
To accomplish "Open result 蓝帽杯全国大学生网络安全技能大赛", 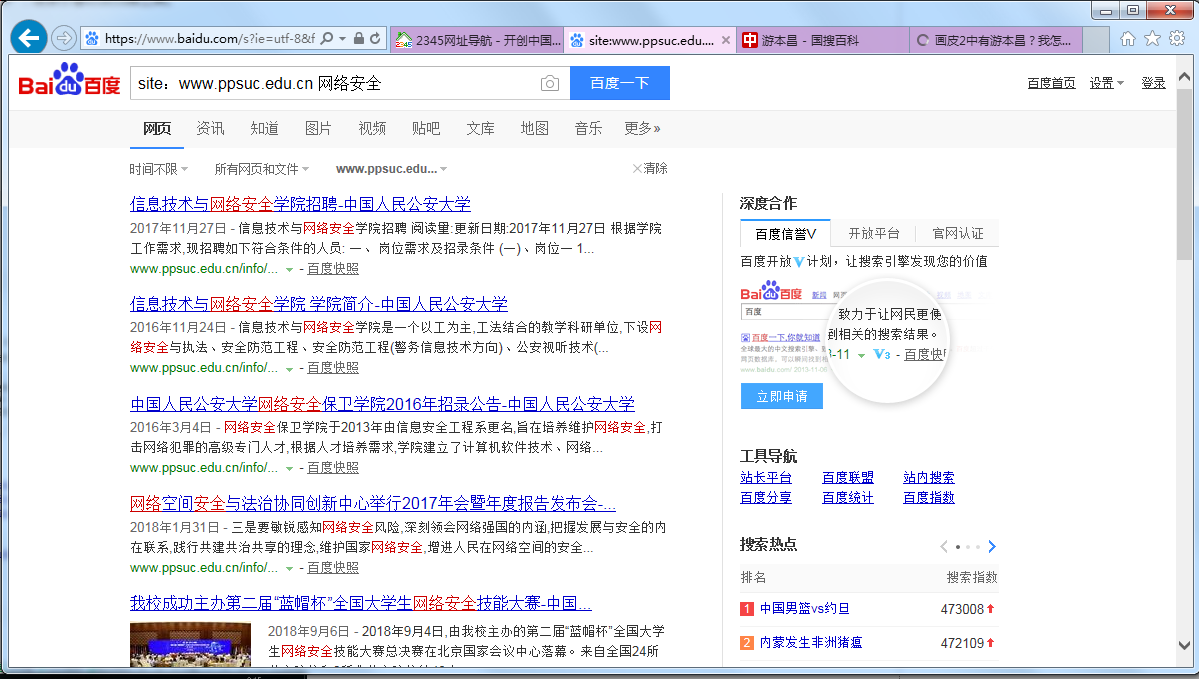I will click(361, 603).
